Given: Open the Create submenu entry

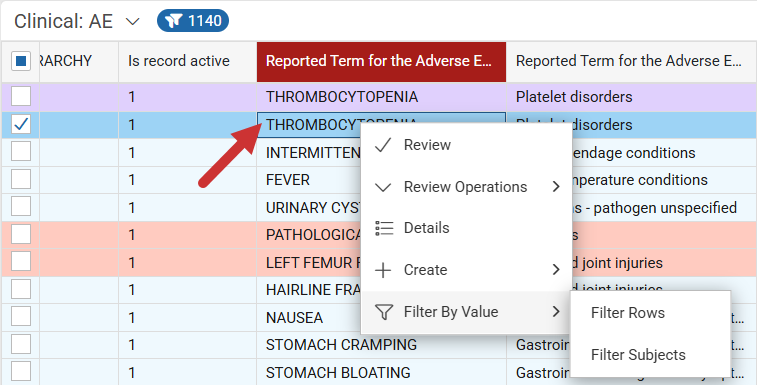Looking at the screenshot, I should click(466, 269).
